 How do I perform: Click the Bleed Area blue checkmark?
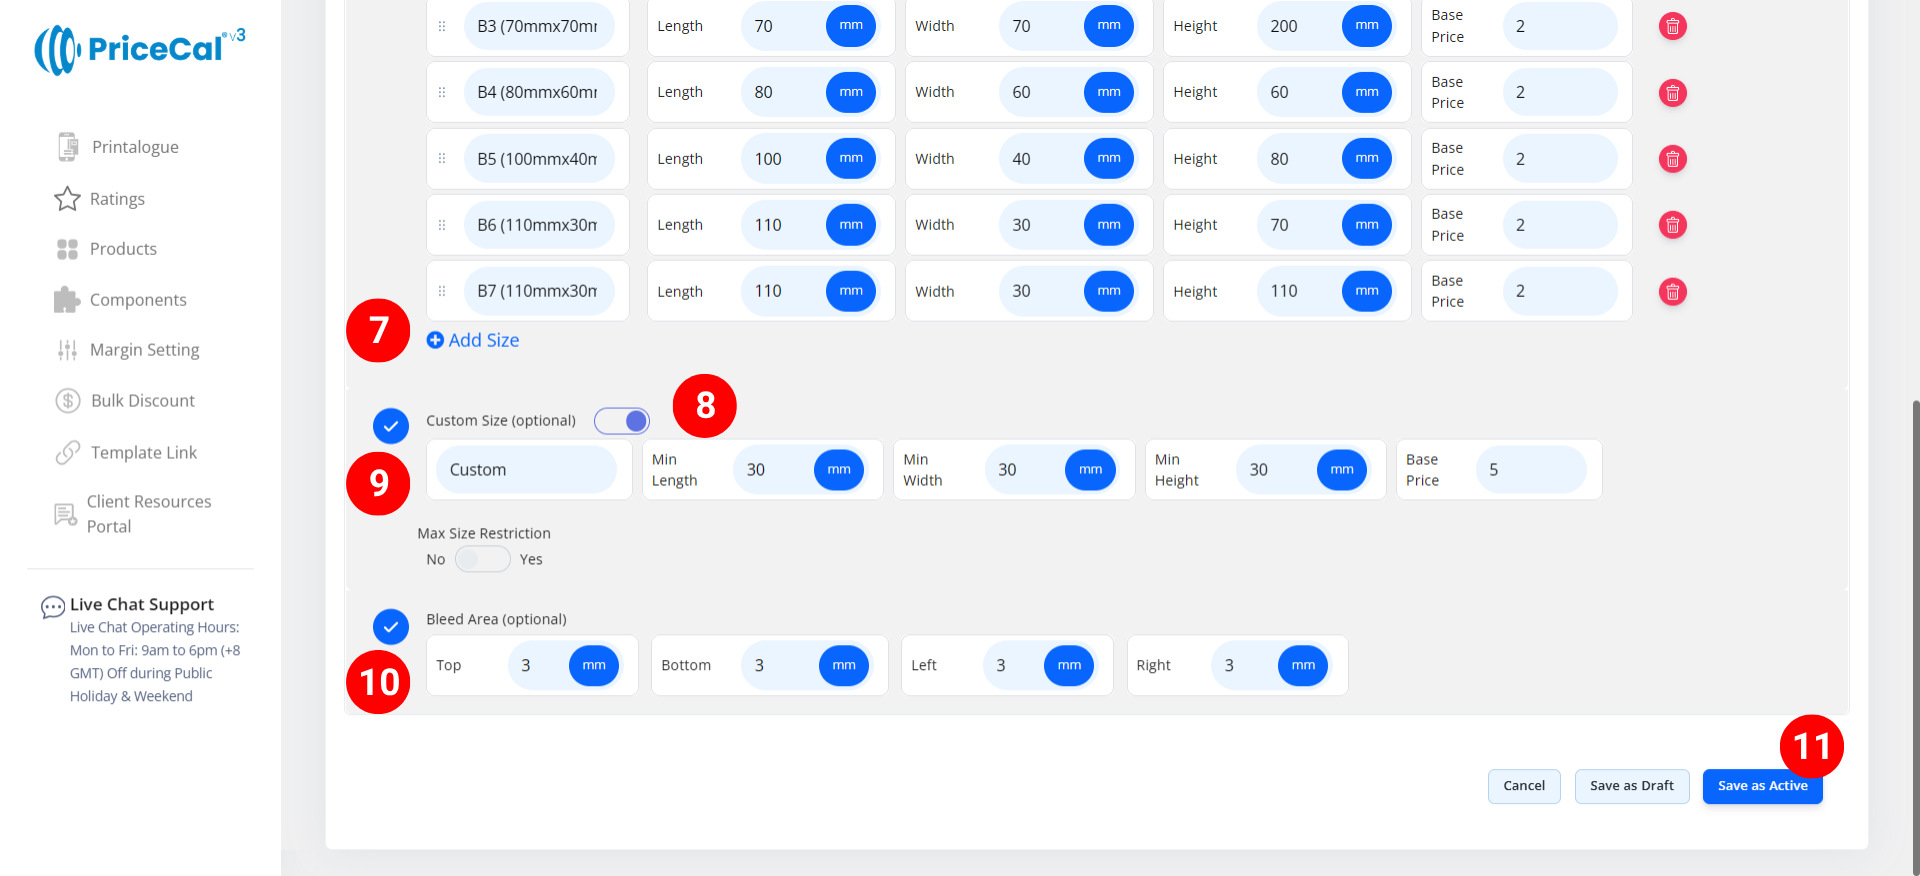391,627
